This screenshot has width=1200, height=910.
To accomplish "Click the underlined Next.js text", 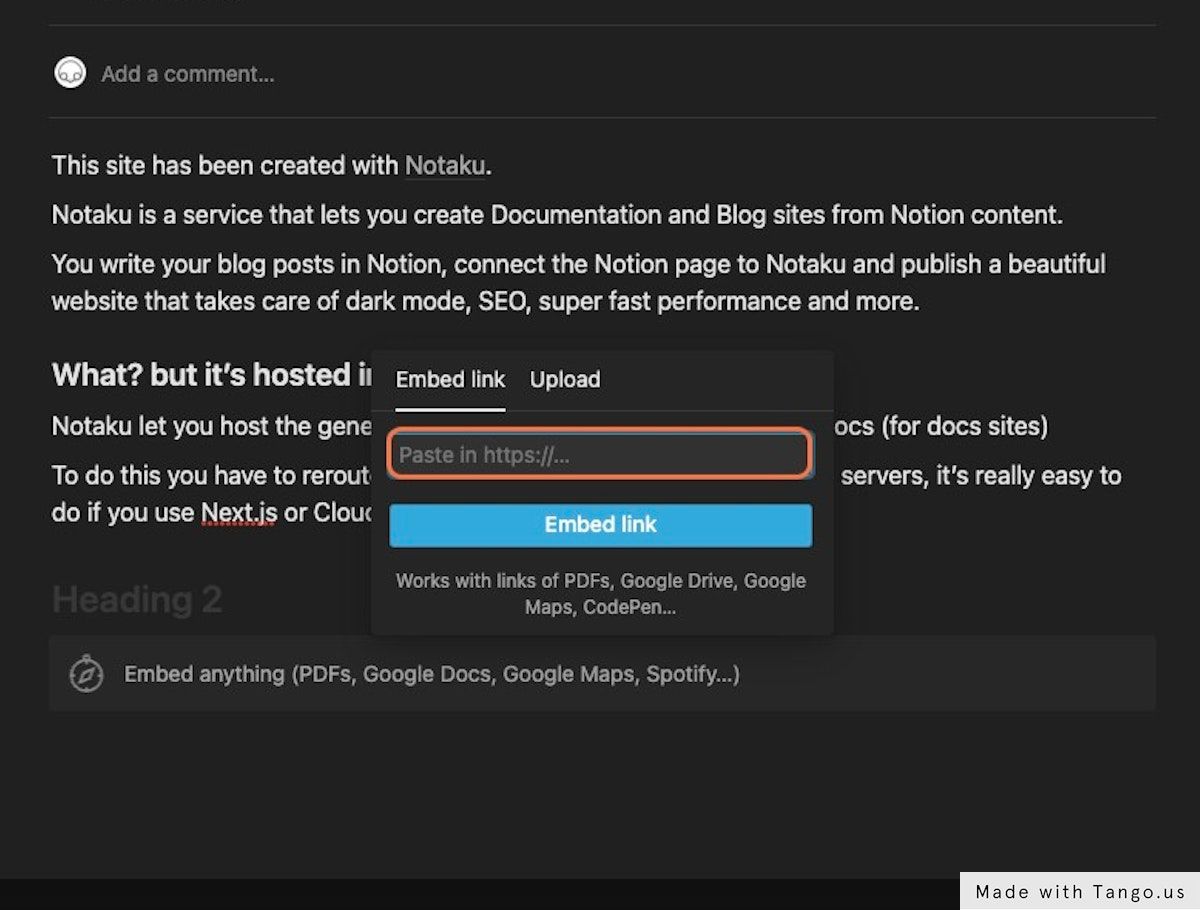I will pyautogui.click(x=239, y=513).
